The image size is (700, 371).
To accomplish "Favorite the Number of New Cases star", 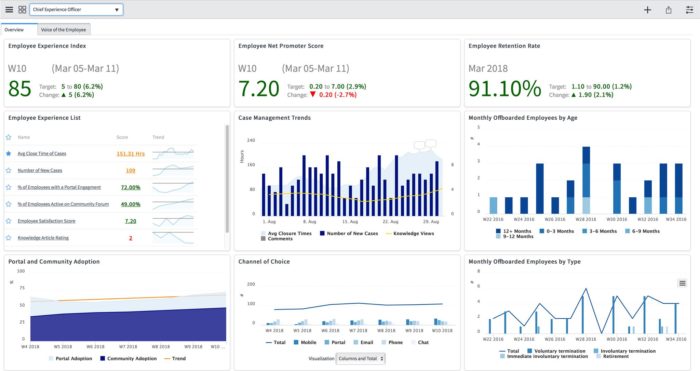I will coord(8,171).
